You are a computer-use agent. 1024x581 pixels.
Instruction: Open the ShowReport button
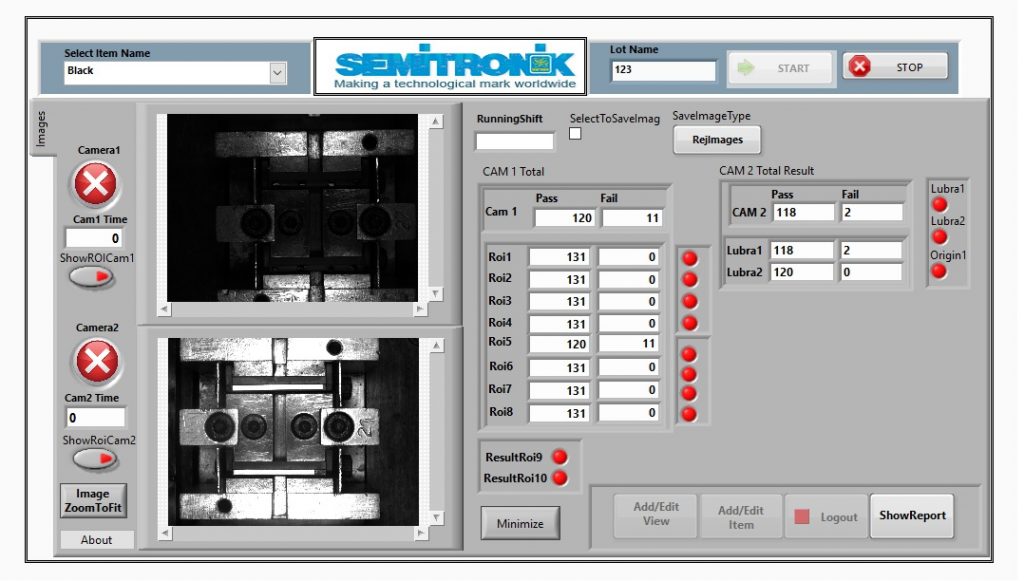click(x=911, y=516)
